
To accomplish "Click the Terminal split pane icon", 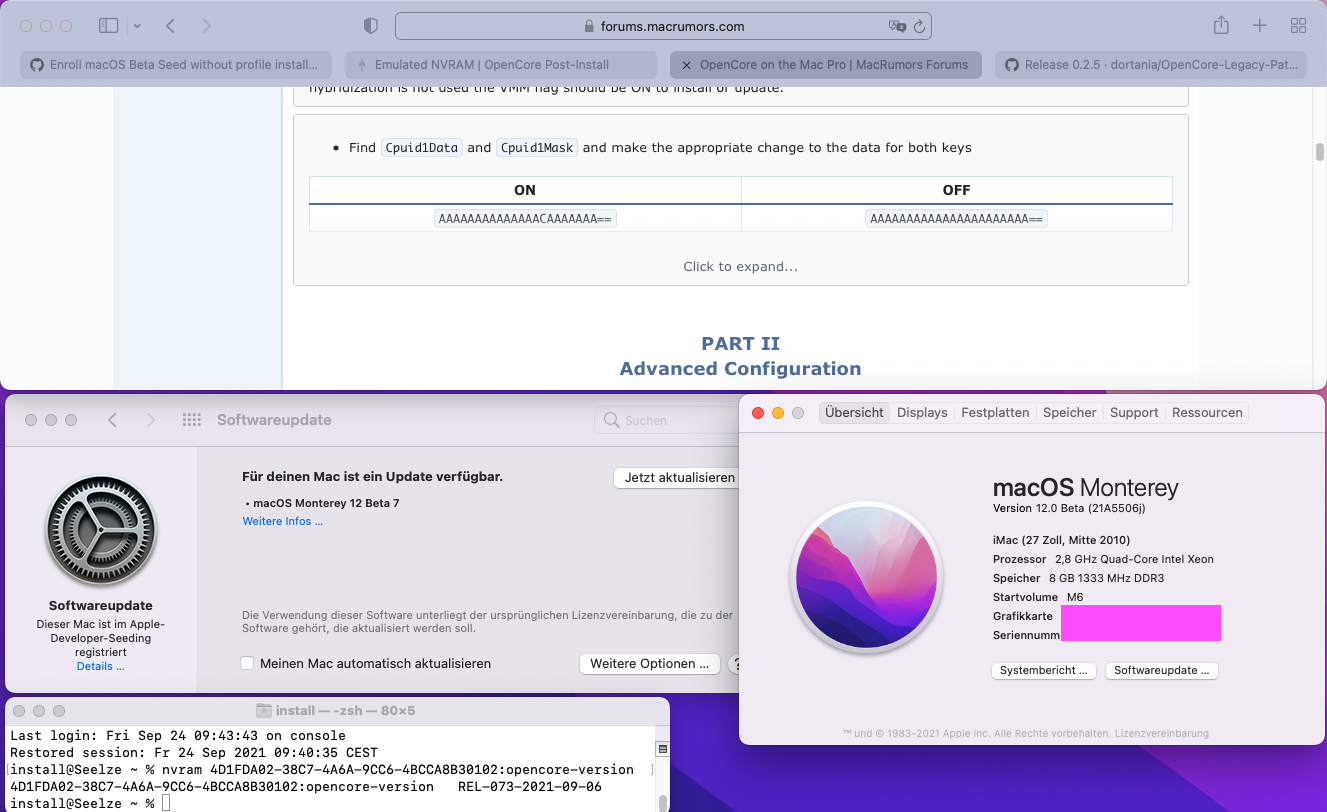I will 662,749.
